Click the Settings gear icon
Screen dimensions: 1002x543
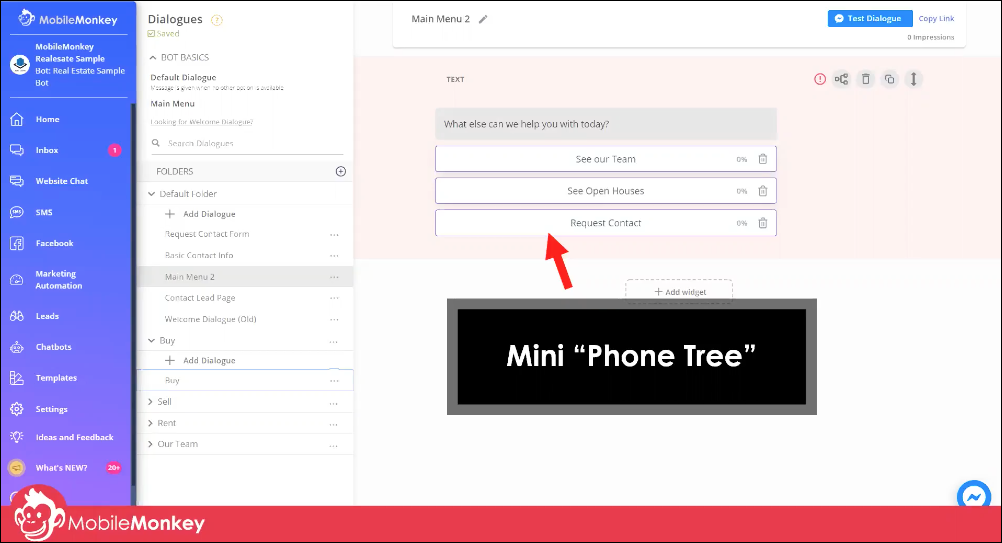coord(17,409)
